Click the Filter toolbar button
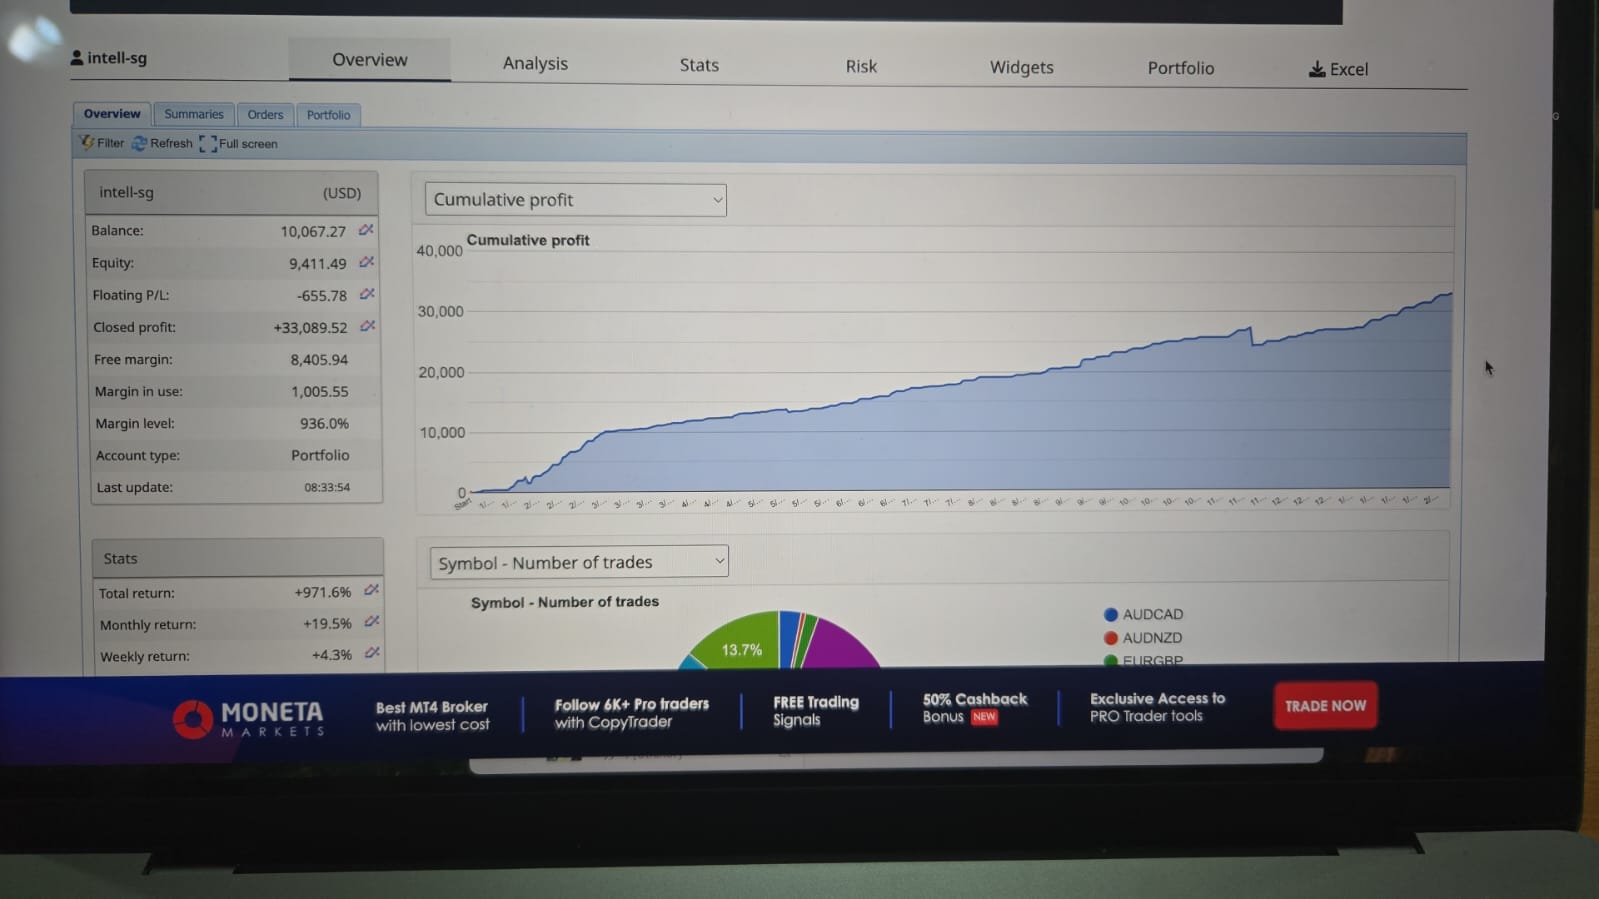Image resolution: width=1599 pixels, height=899 pixels. click(x=102, y=143)
